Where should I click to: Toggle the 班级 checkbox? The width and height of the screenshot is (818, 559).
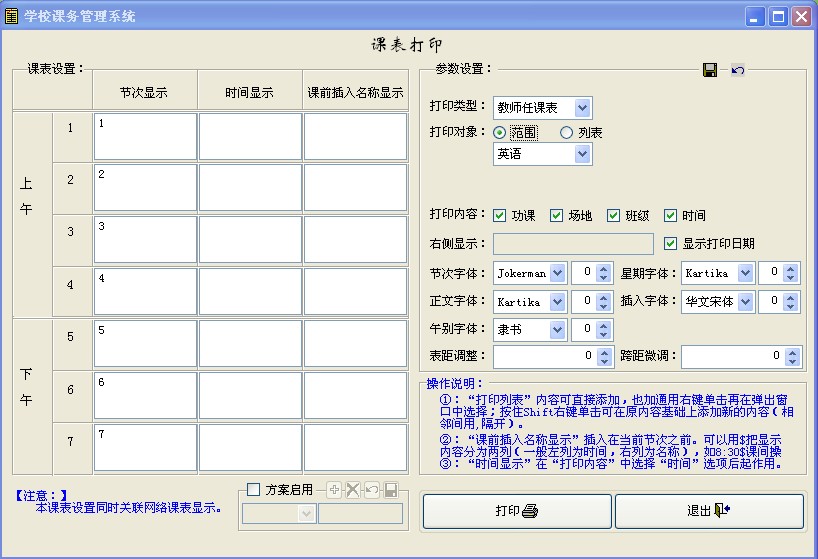[x=614, y=215]
